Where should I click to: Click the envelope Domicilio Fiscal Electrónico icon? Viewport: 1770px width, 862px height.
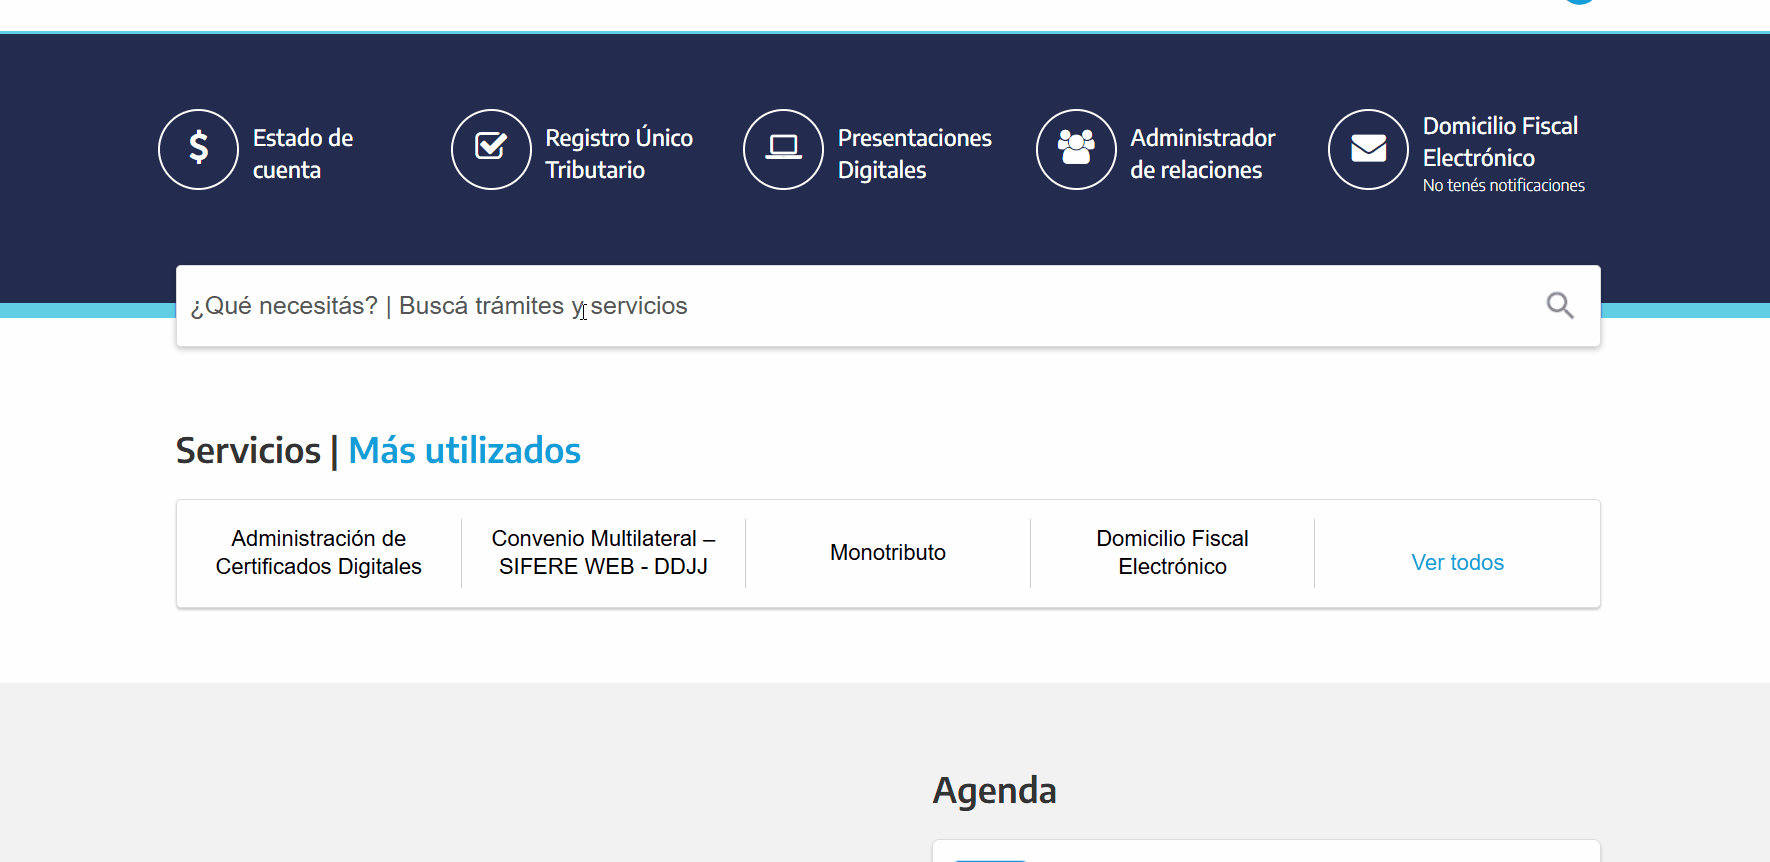1368,150
